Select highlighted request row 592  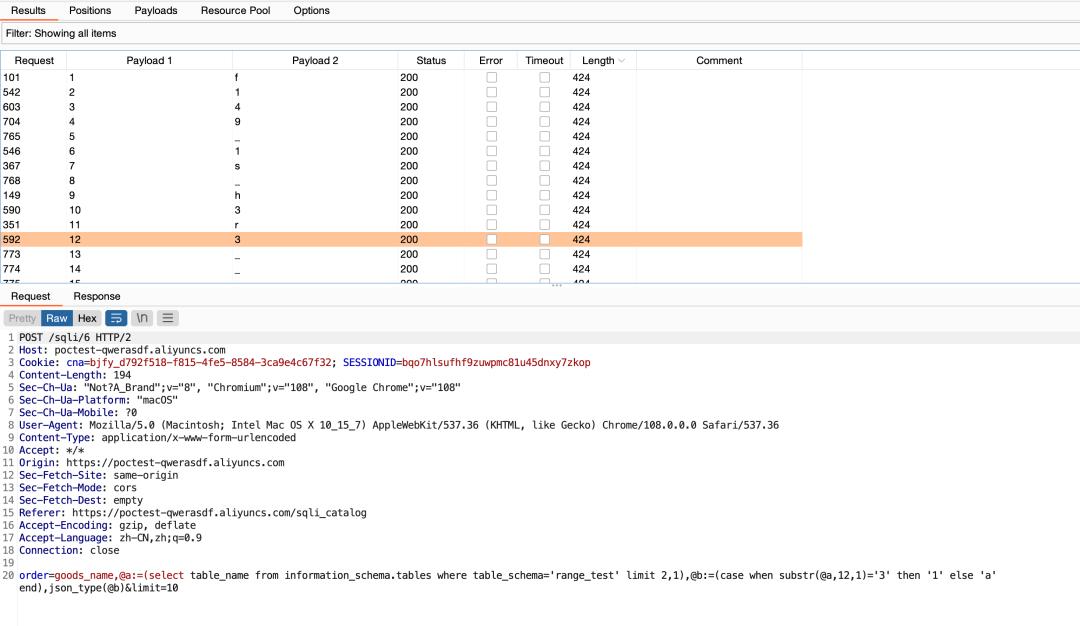coord(402,240)
